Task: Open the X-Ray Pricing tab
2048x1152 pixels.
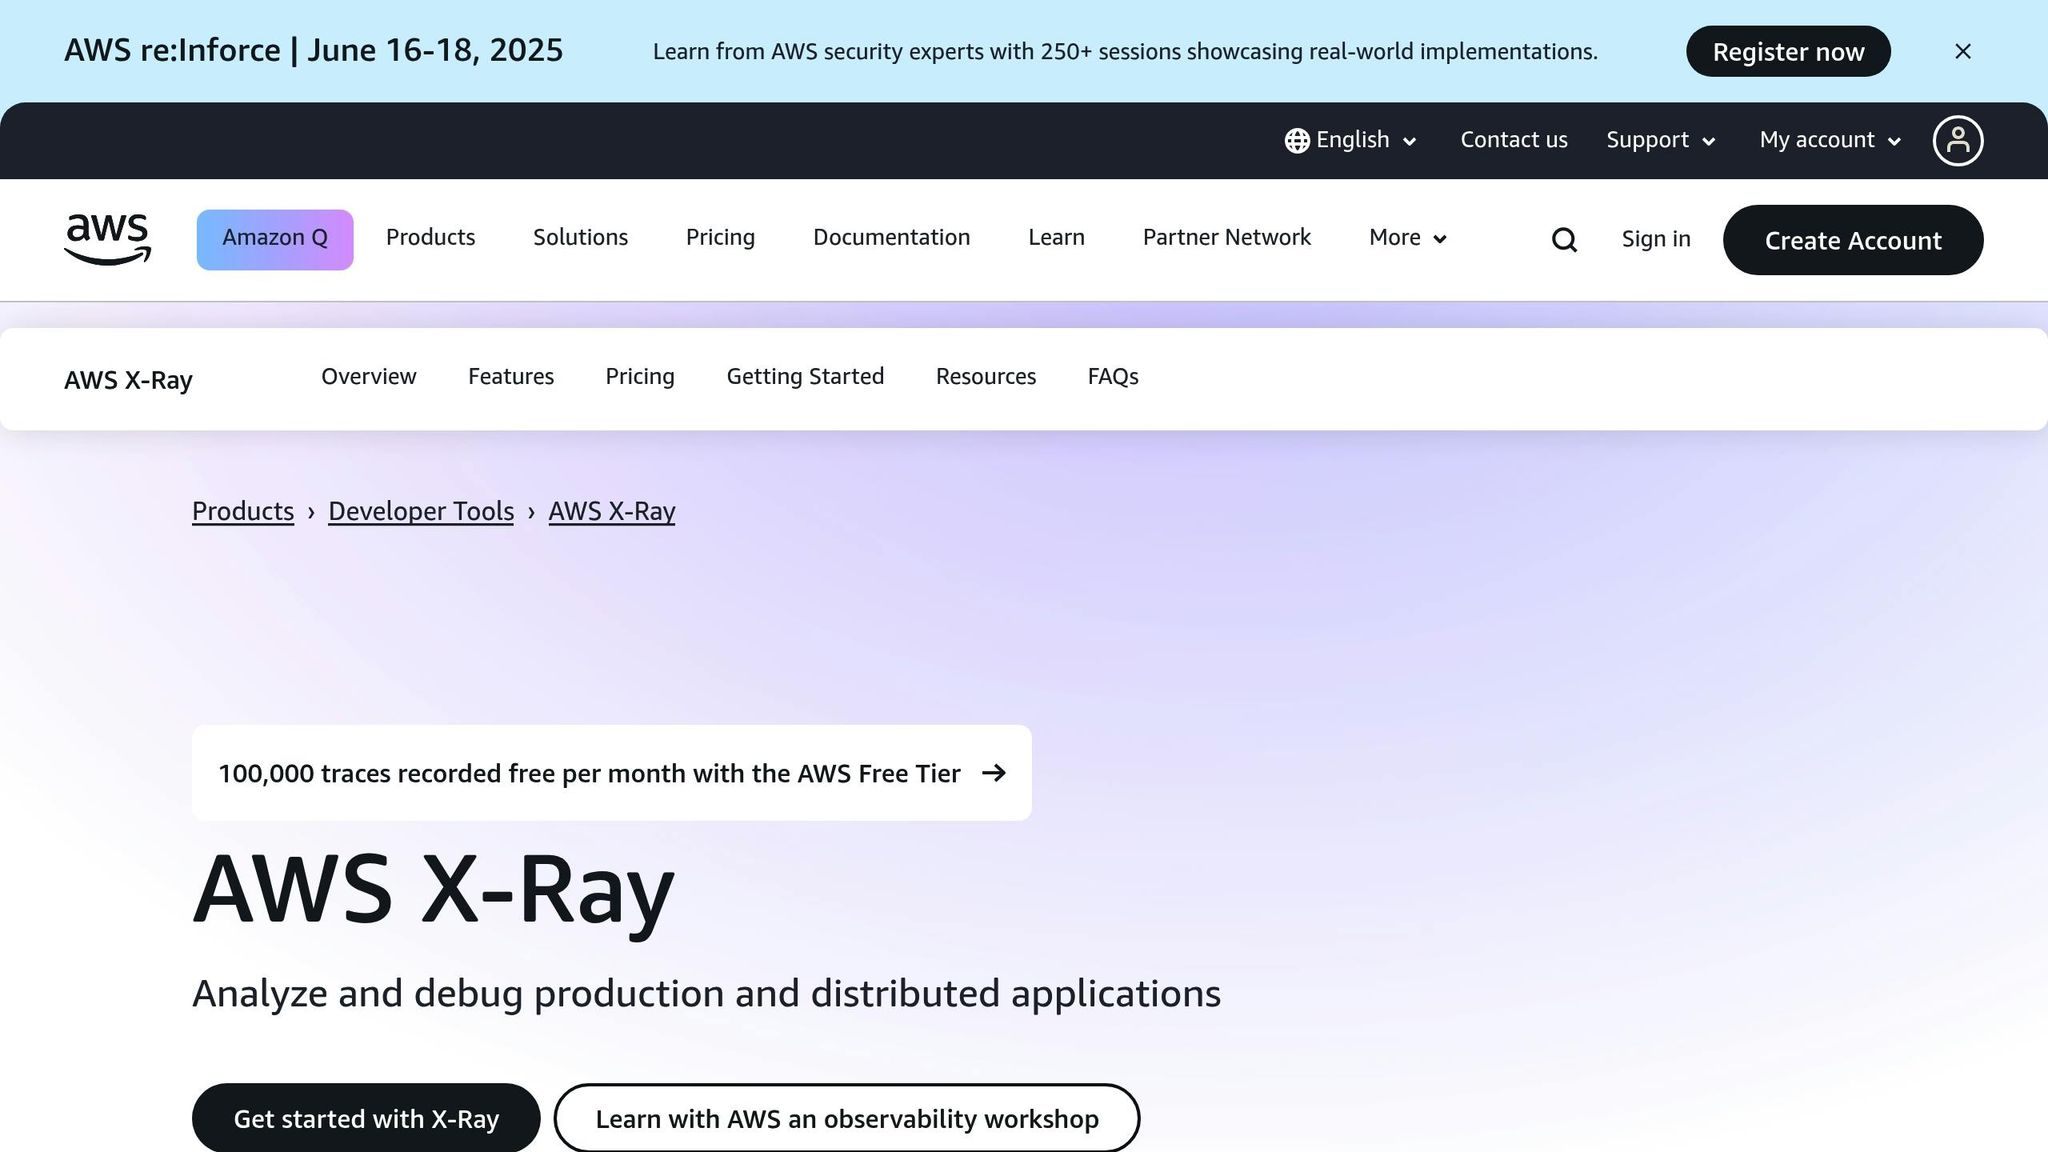Action: tap(640, 377)
